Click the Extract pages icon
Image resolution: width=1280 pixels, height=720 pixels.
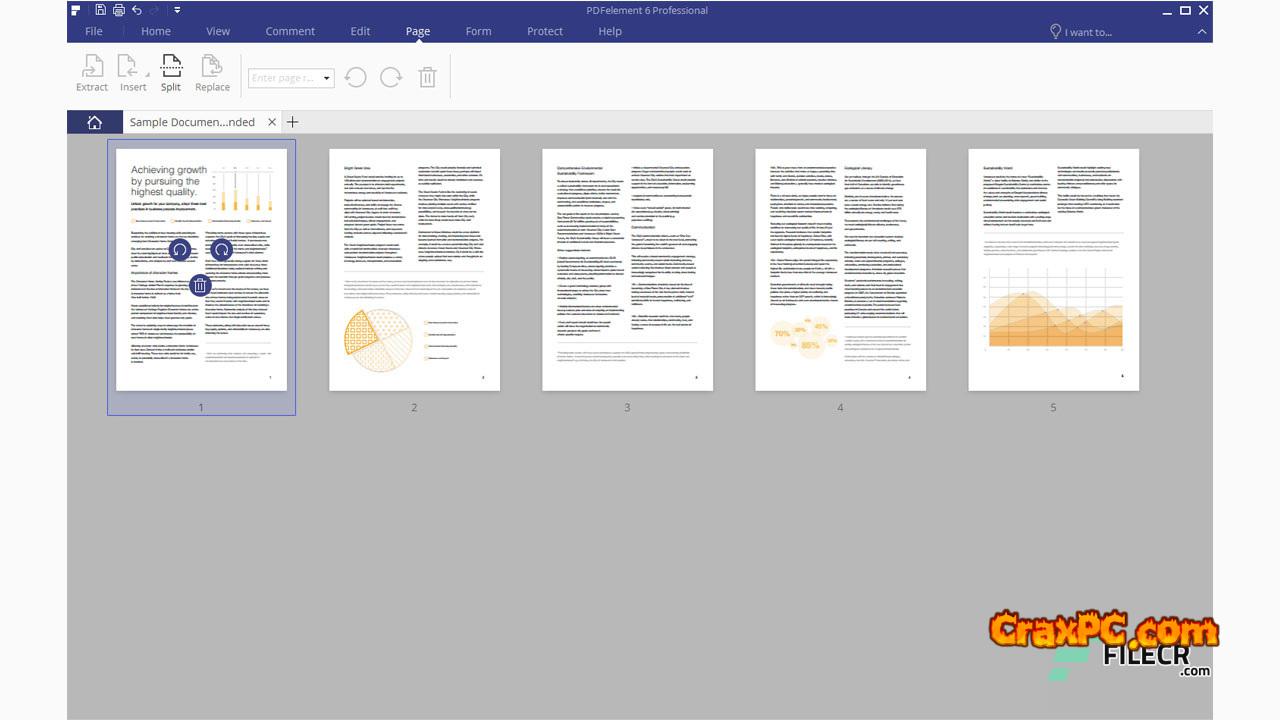(x=91, y=73)
